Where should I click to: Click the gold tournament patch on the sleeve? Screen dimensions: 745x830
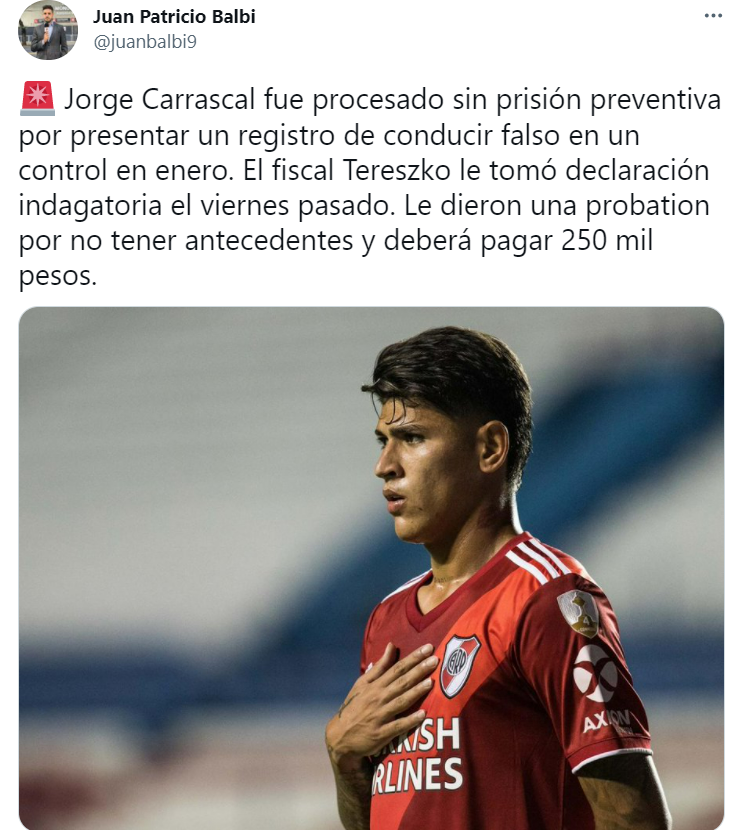click(x=579, y=613)
